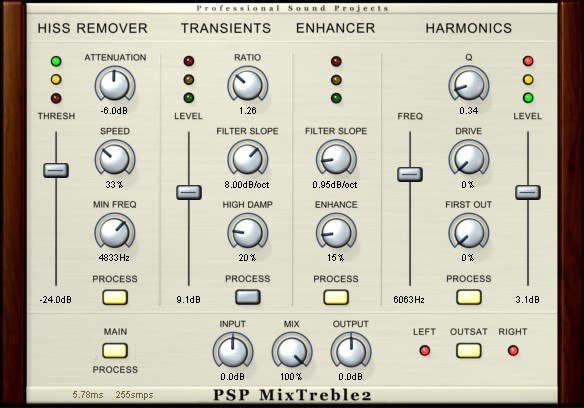Click the Enhancer Filter Slope knob 0.95dB/oct
The width and height of the screenshot is (584, 408).
(x=336, y=158)
